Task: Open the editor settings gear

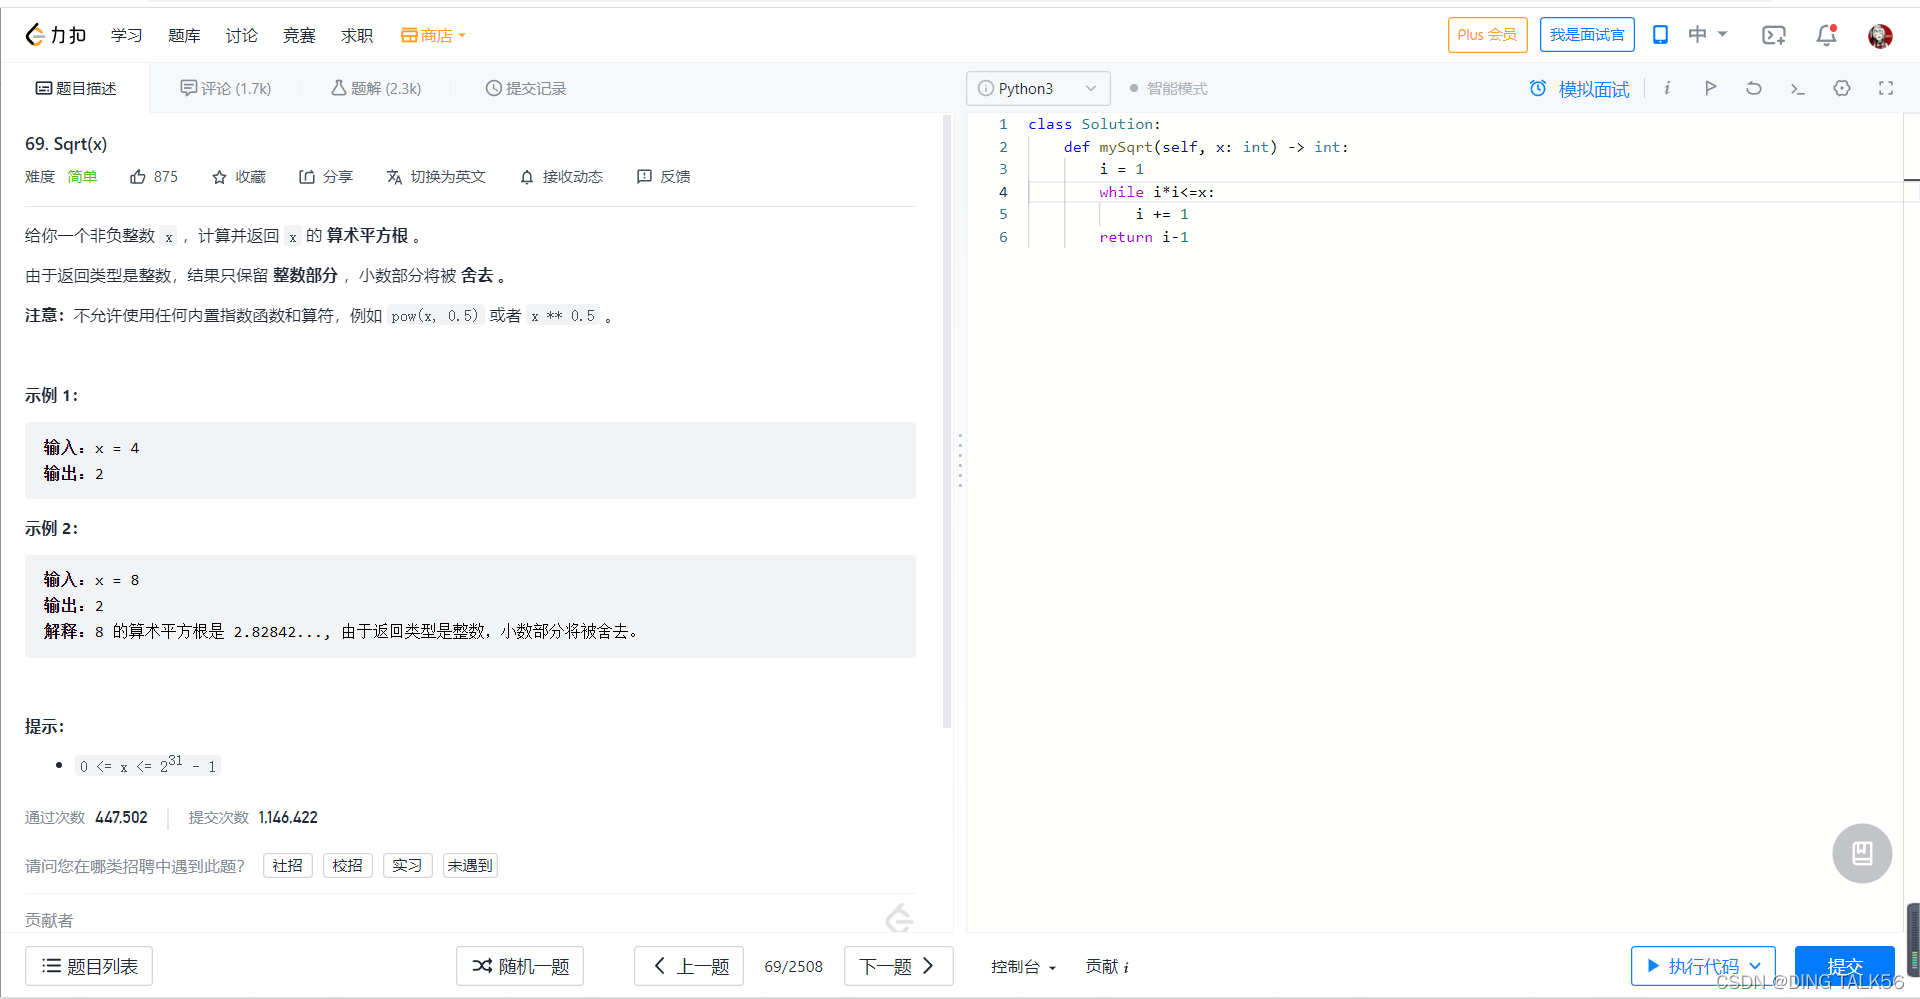Action: (x=1842, y=88)
